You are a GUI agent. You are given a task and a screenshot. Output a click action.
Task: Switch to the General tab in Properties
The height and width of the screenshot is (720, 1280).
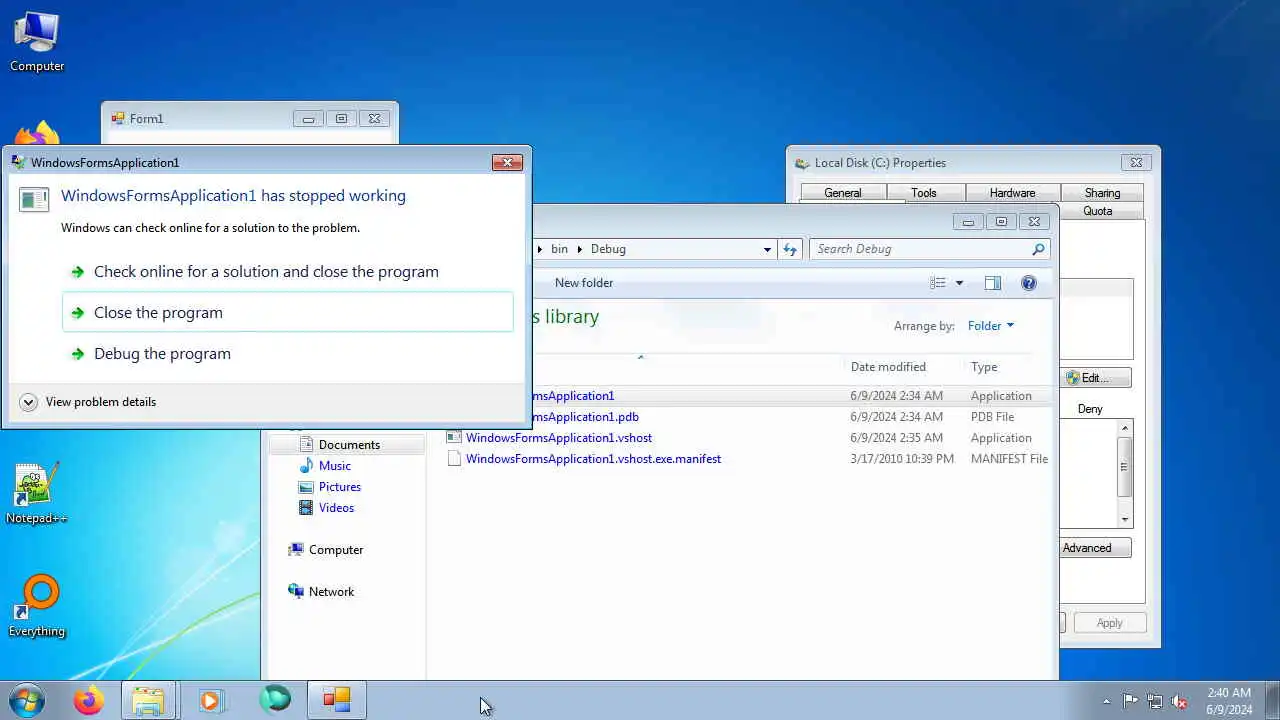pyautogui.click(x=843, y=193)
